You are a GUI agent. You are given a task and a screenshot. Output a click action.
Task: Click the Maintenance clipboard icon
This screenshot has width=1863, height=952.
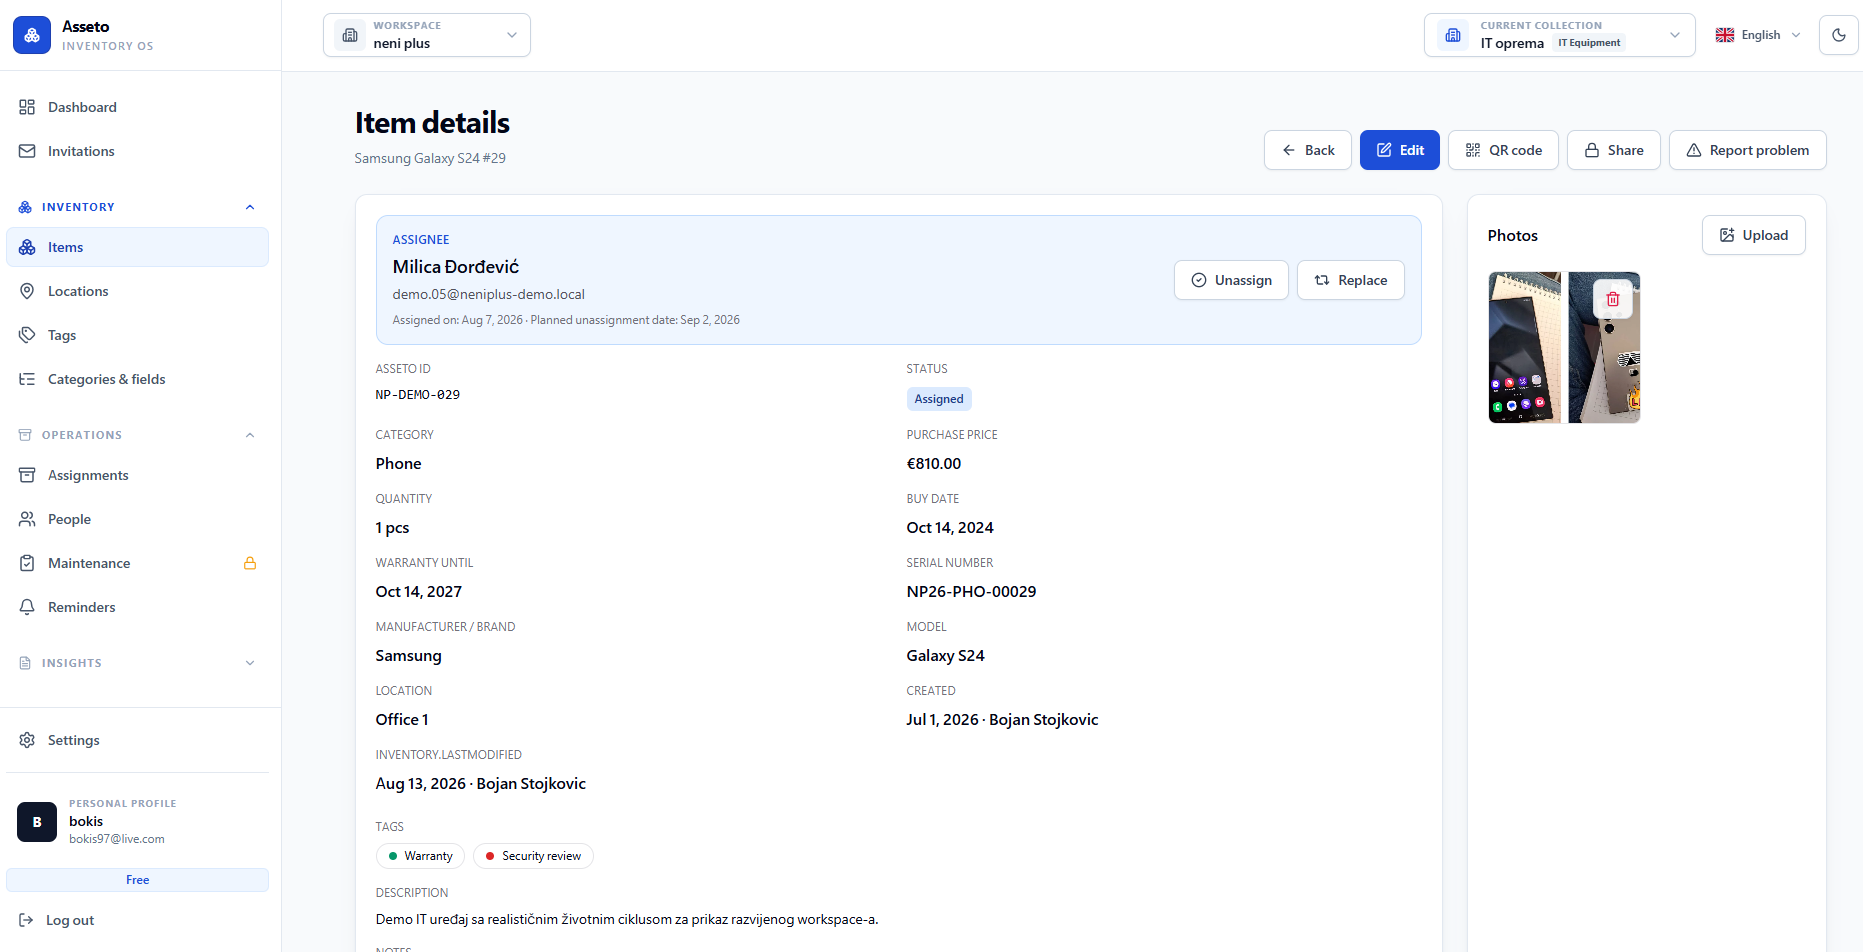click(27, 563)
